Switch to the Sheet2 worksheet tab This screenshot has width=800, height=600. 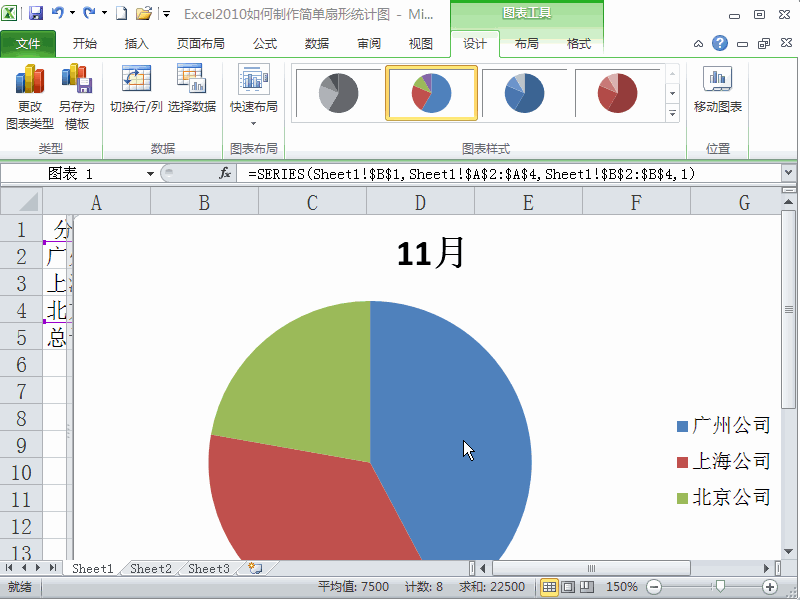[149, 568]
